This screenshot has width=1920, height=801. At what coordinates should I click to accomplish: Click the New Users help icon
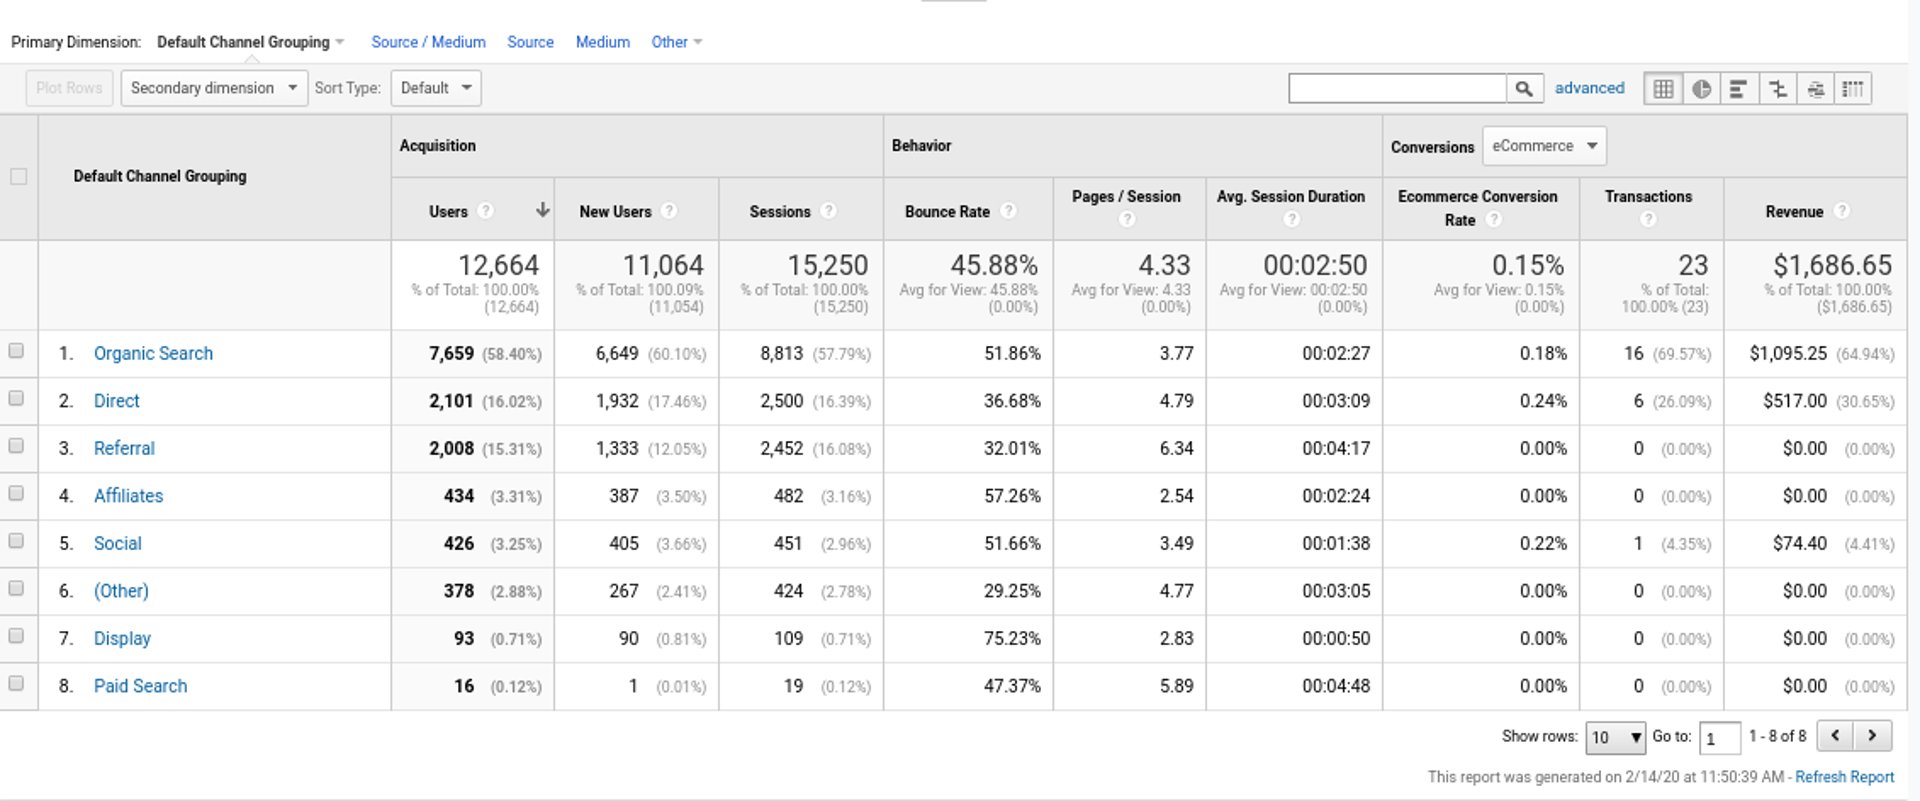(x=669, y=211)
